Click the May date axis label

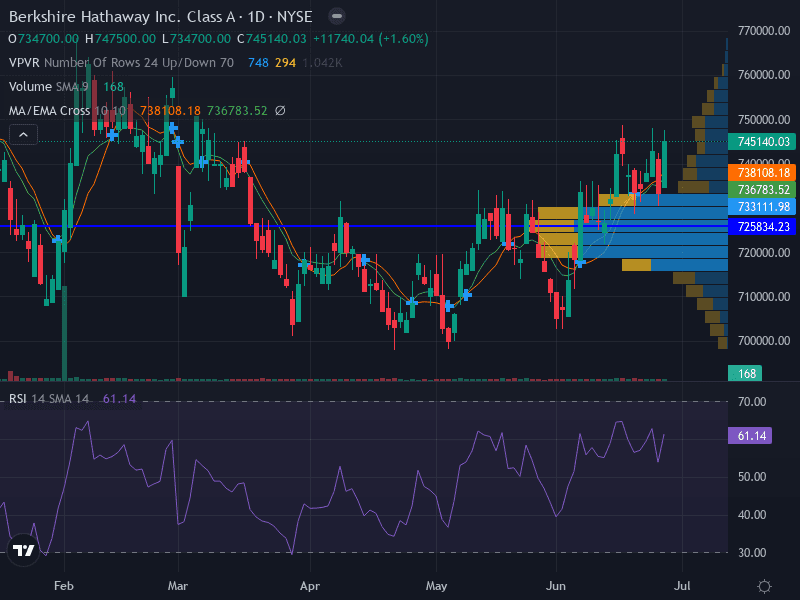[436, 586]
